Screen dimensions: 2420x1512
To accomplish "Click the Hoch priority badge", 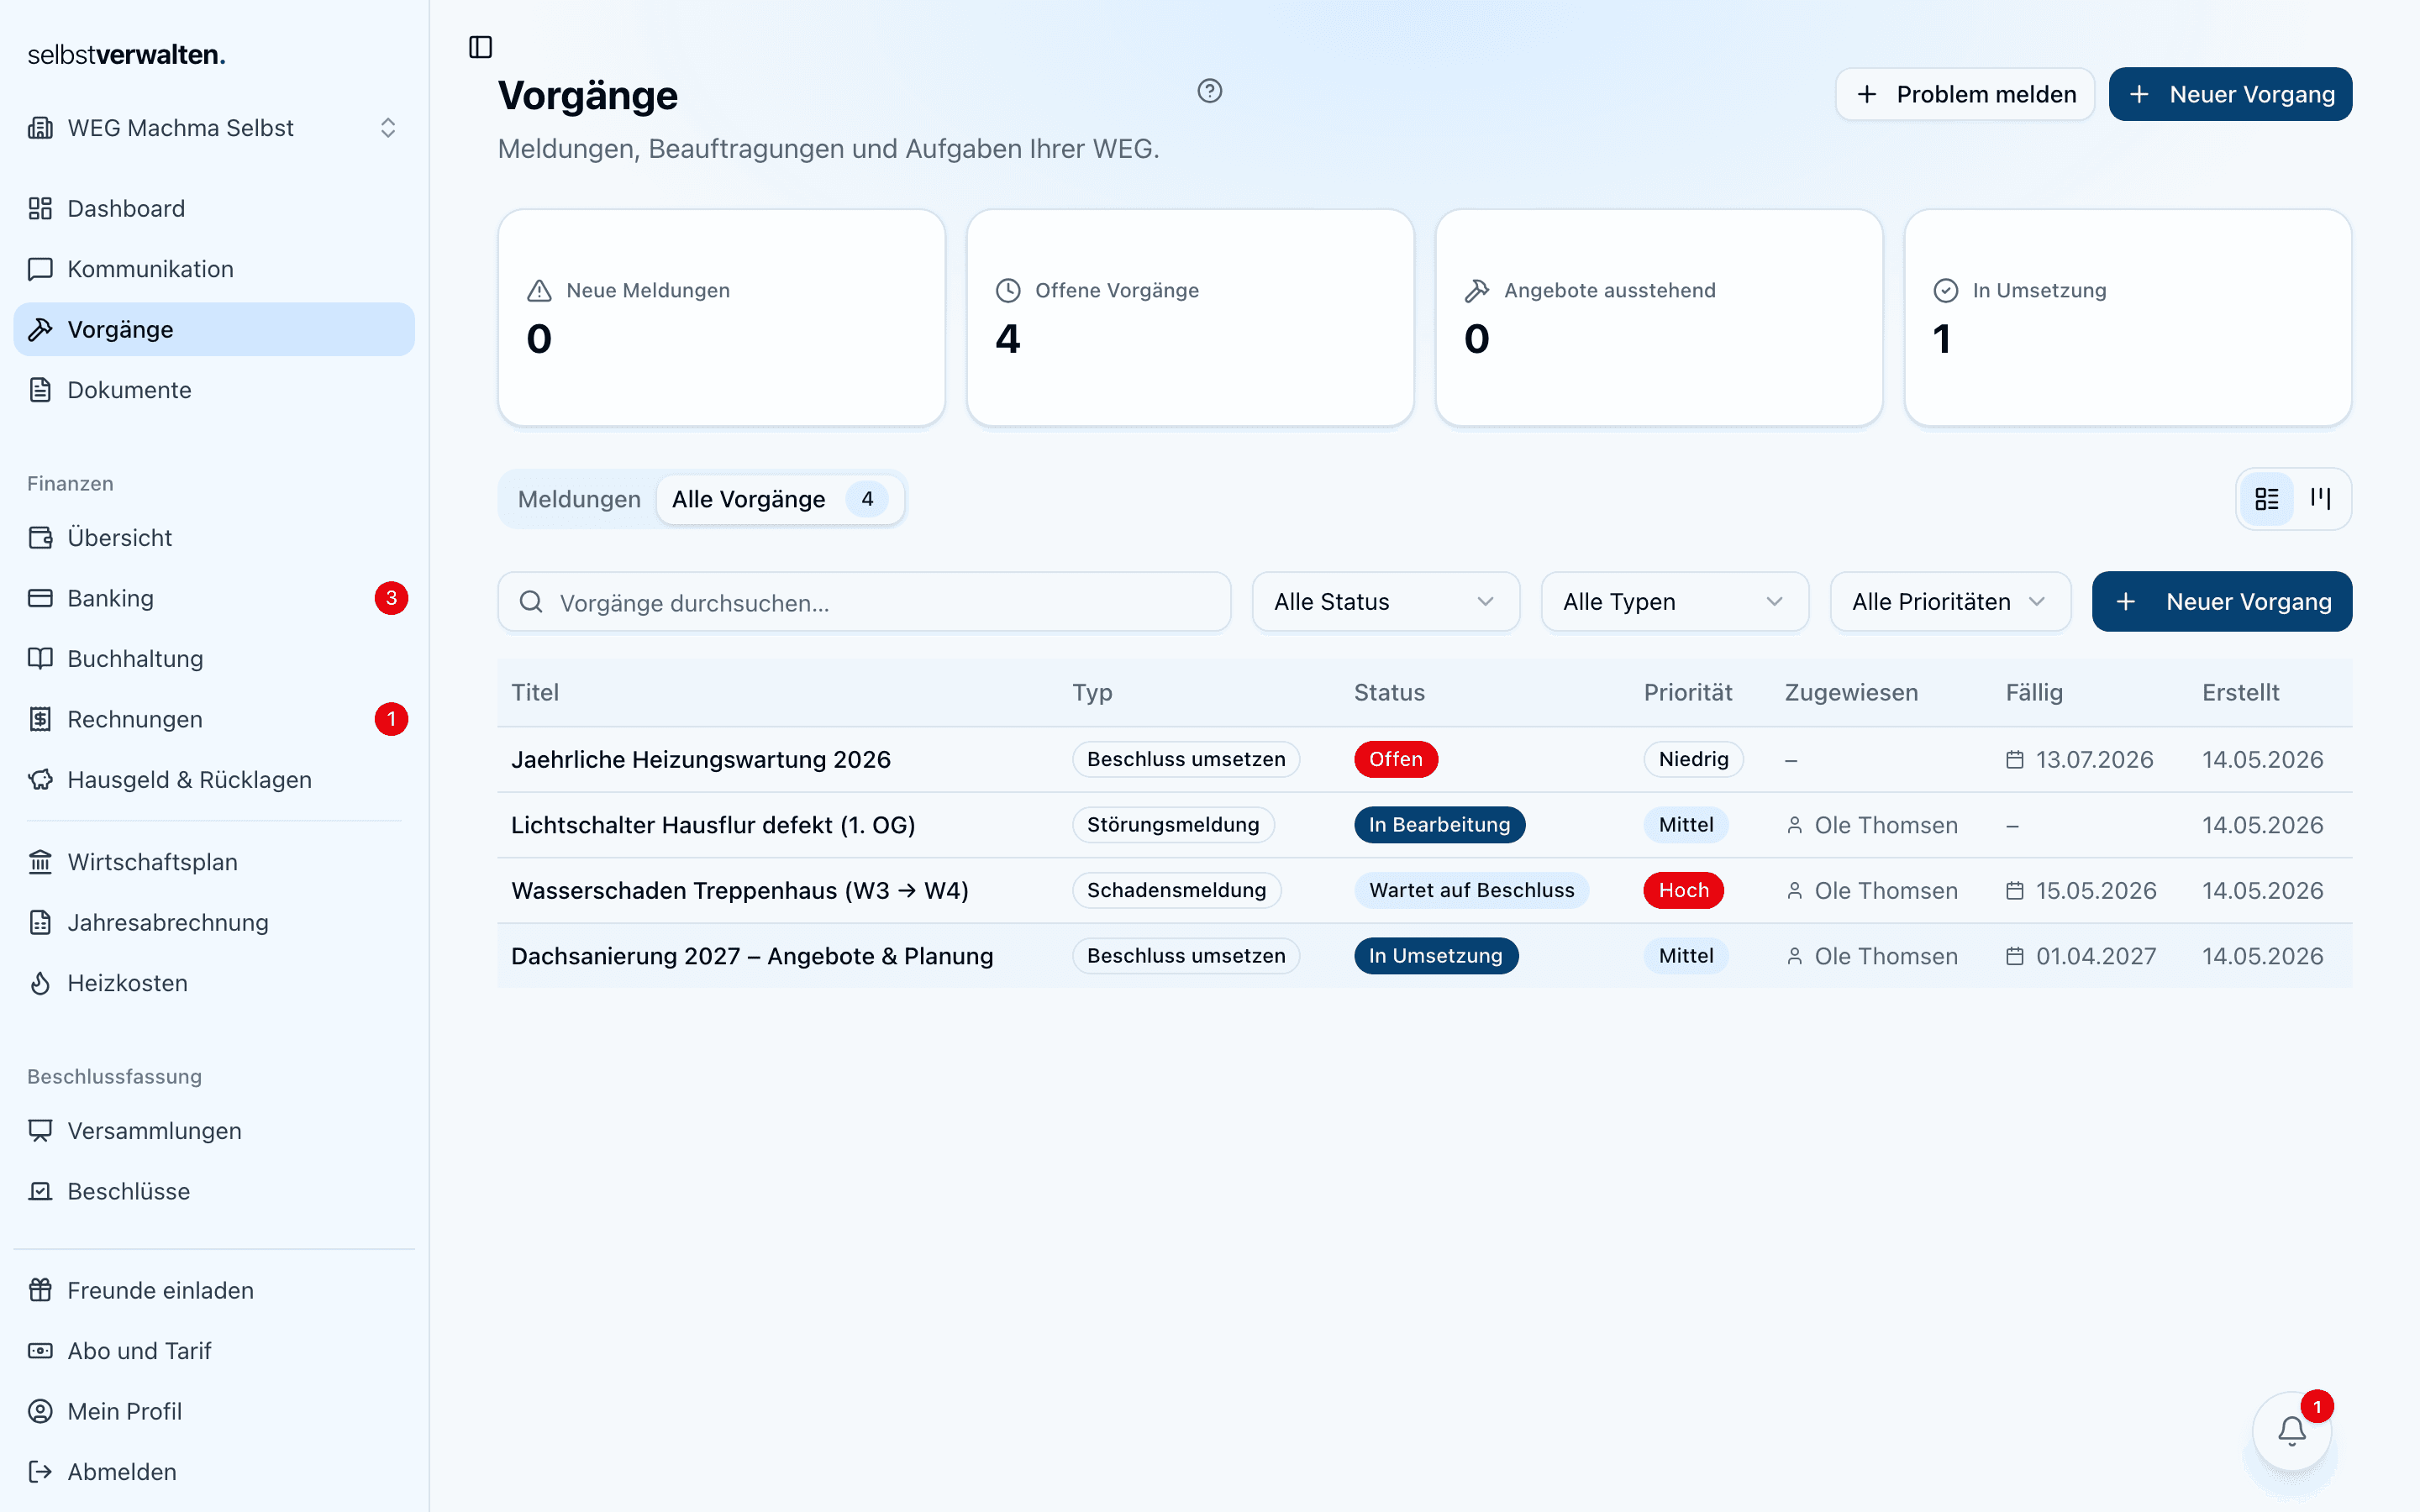I will pos(1683,891).
